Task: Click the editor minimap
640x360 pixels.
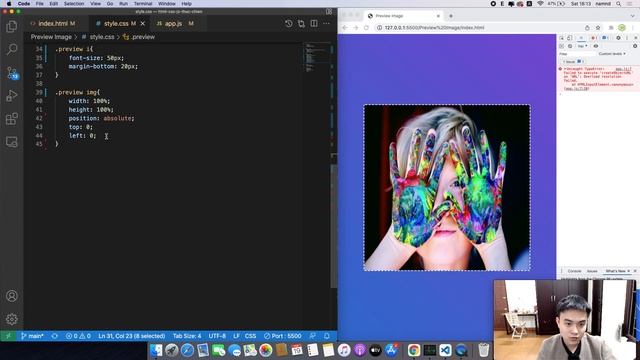Action: [x=316, y=57]
